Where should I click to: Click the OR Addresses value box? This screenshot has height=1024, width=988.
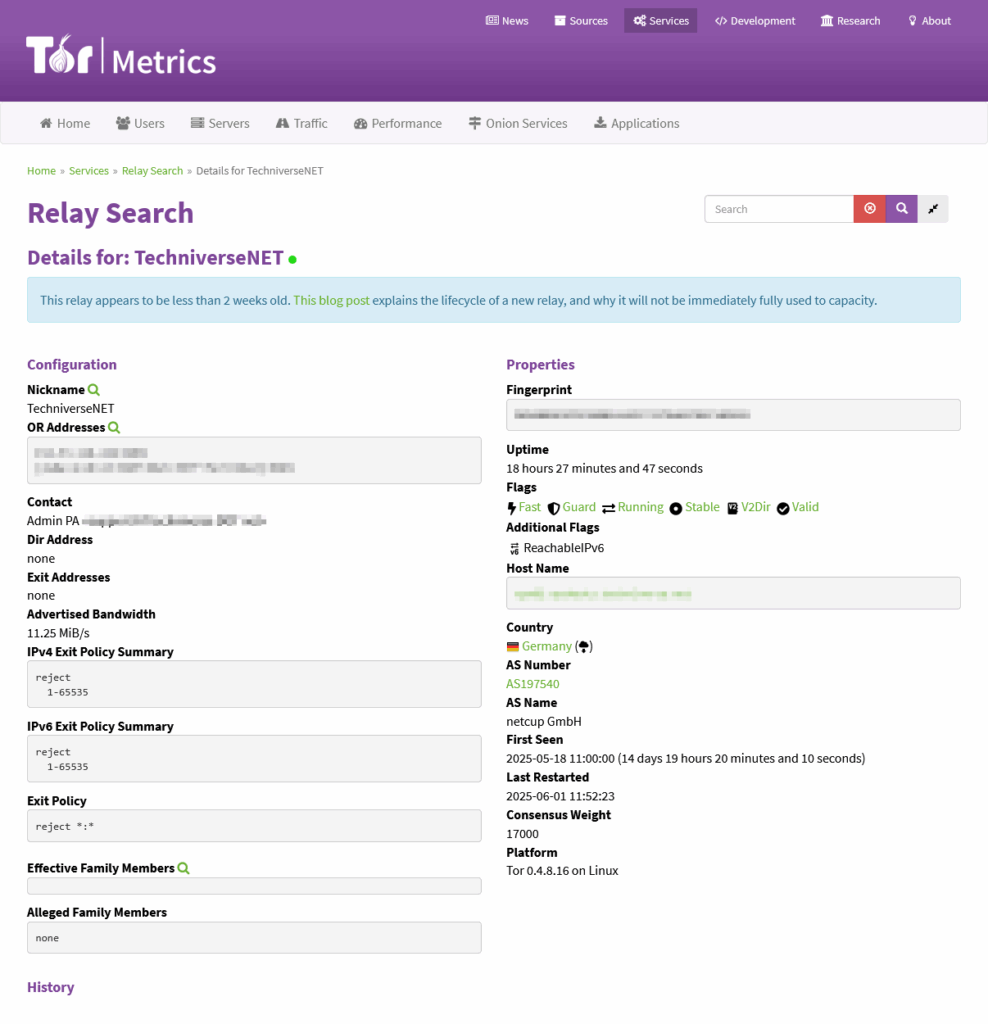point(254,460)
